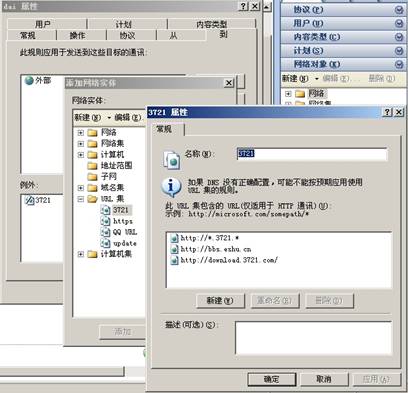Collapse the 协议 toolbox section

(399, 10)
